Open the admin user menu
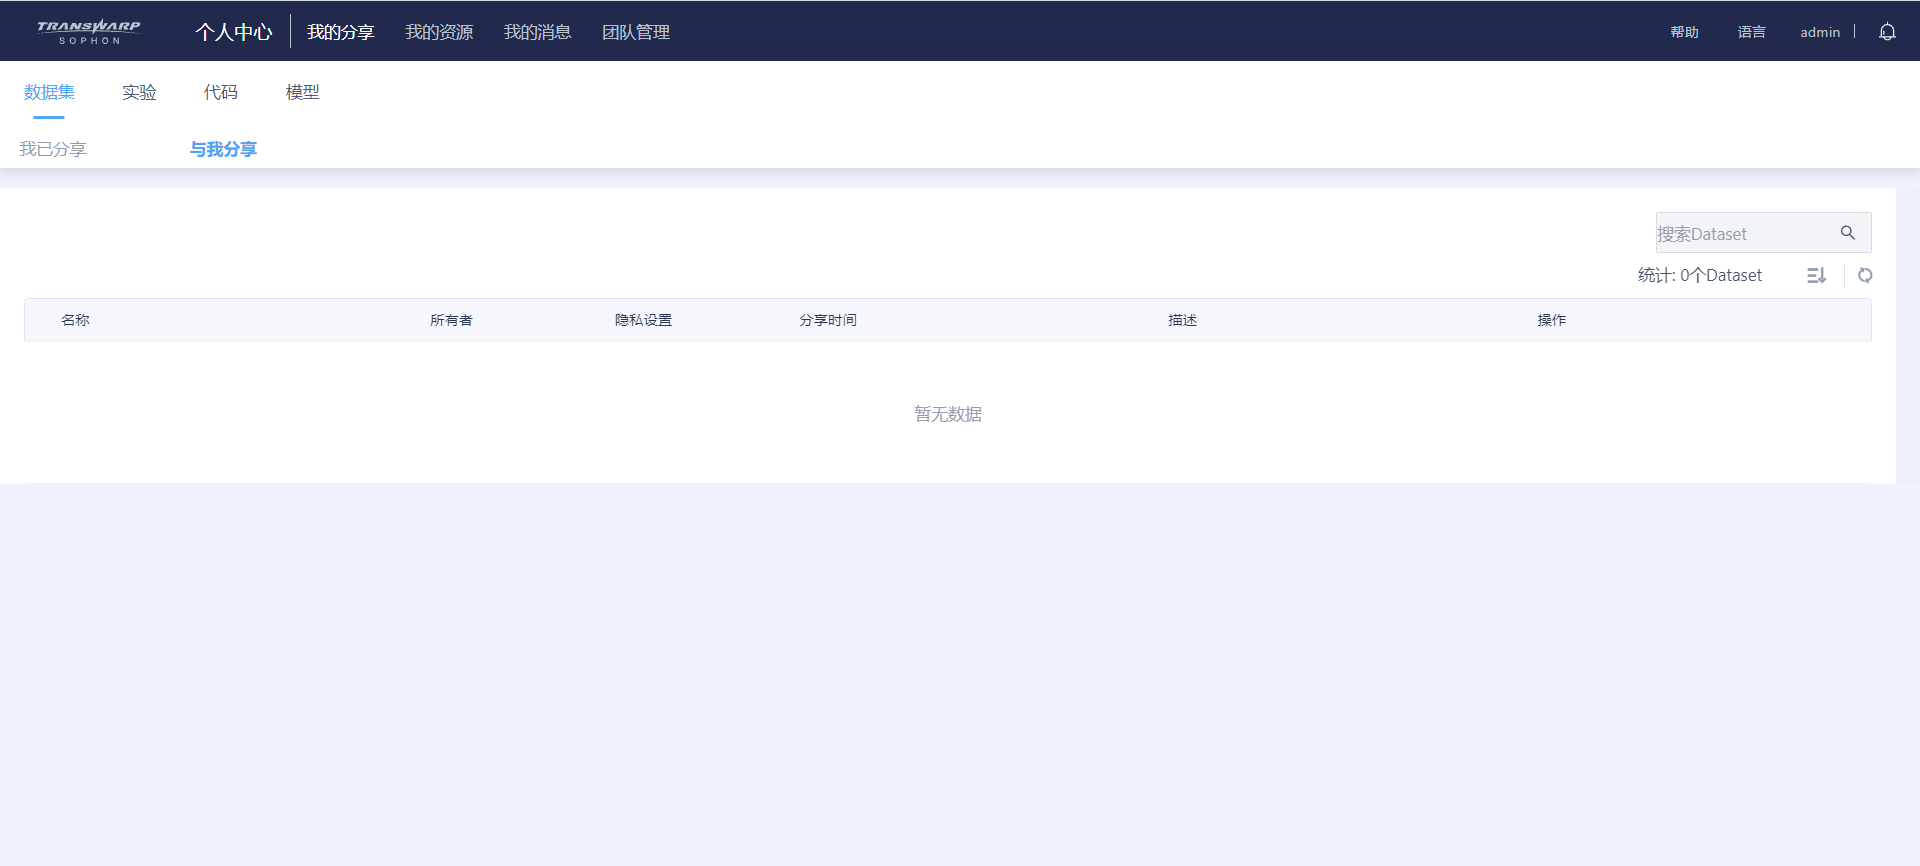Viewport: 1920px width, 866px height. (1820, 32)
